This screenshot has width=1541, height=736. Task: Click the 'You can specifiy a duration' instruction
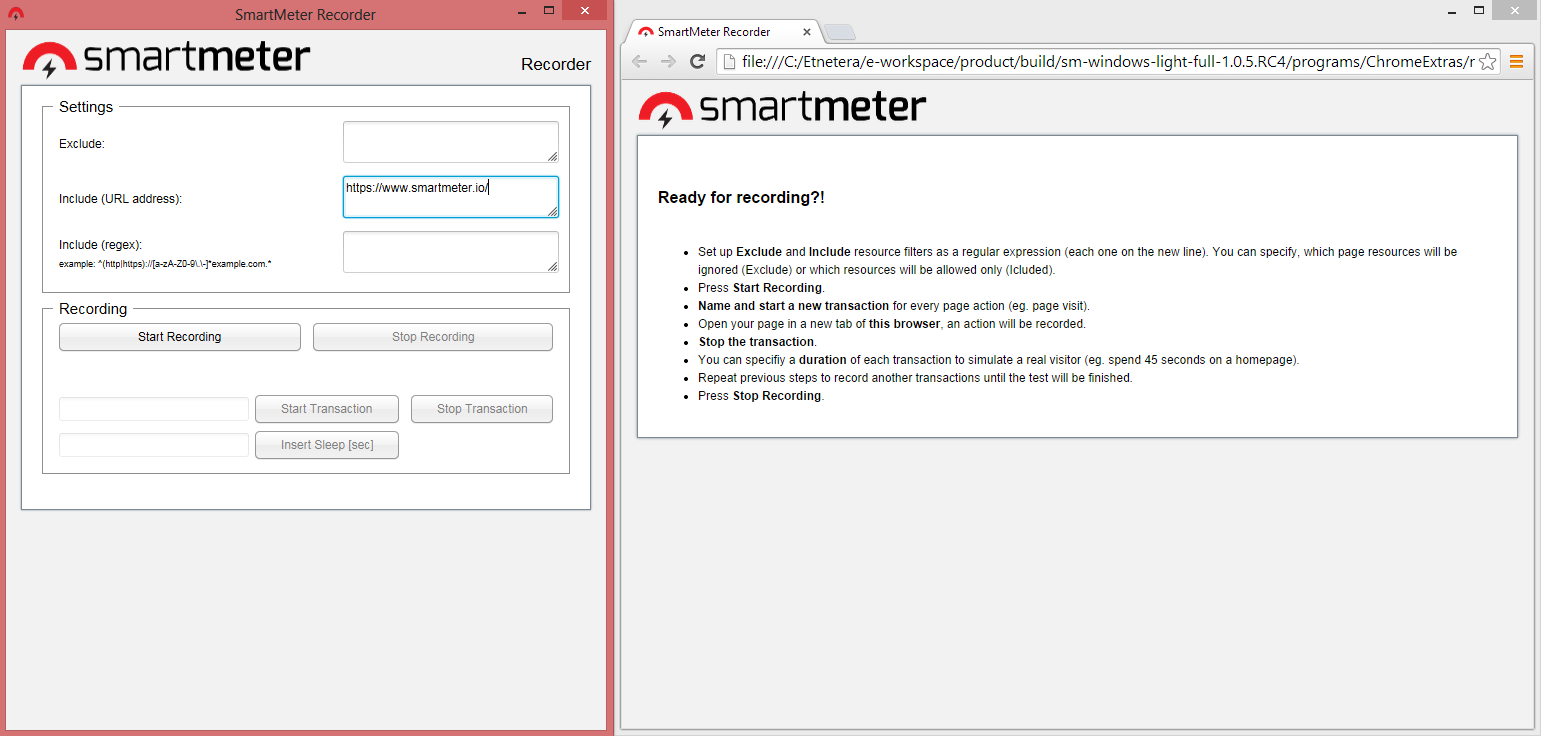(998, 360)
